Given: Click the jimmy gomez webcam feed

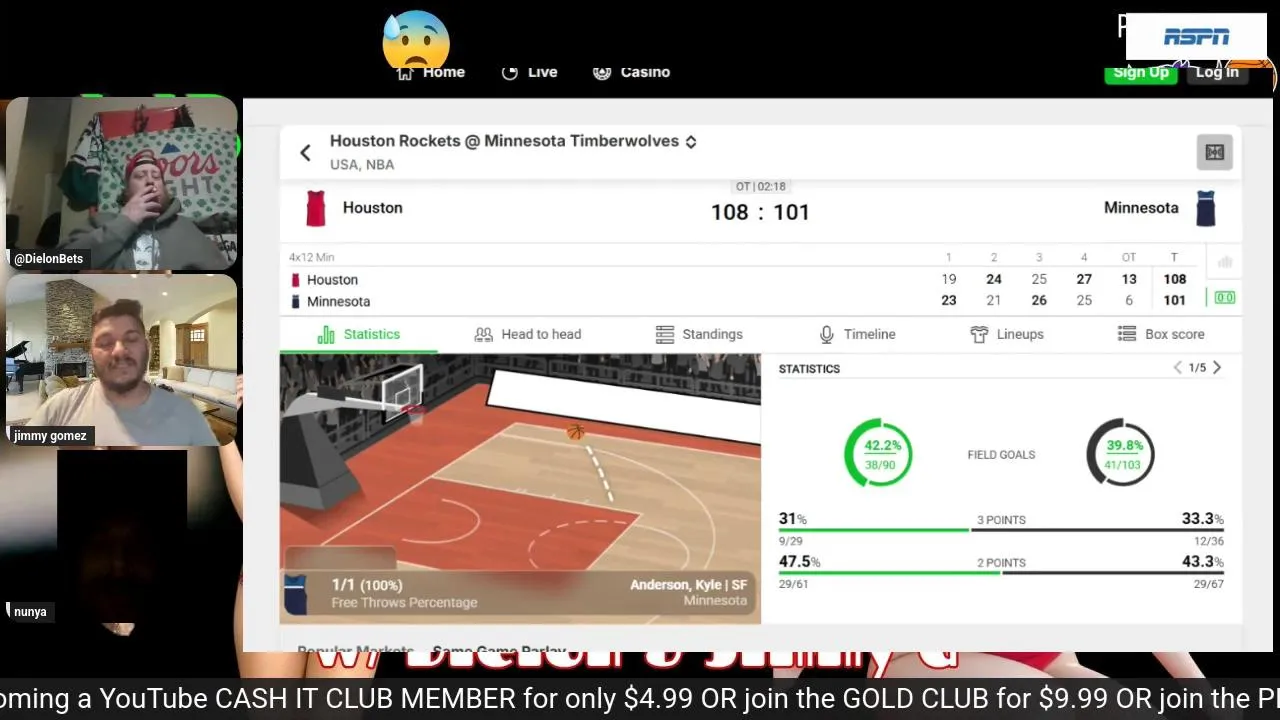Looking at the screenshot, I should point(122,360).
